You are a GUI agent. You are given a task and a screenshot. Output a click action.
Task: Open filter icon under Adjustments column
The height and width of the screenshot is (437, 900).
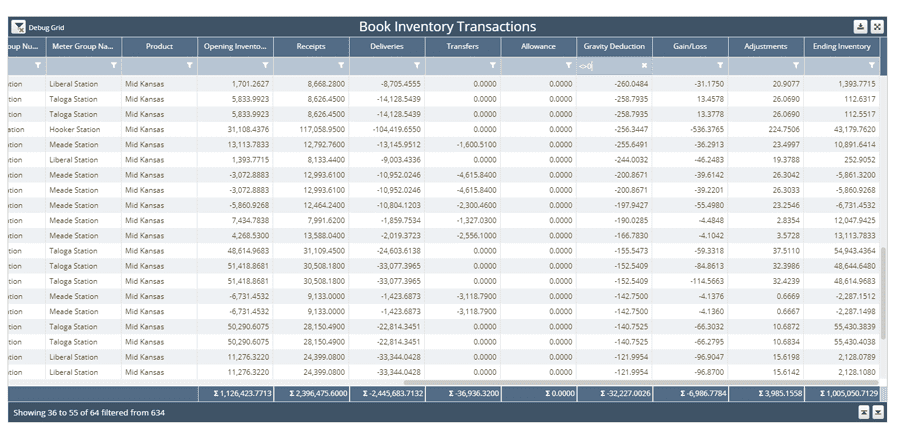click(796, 65)
